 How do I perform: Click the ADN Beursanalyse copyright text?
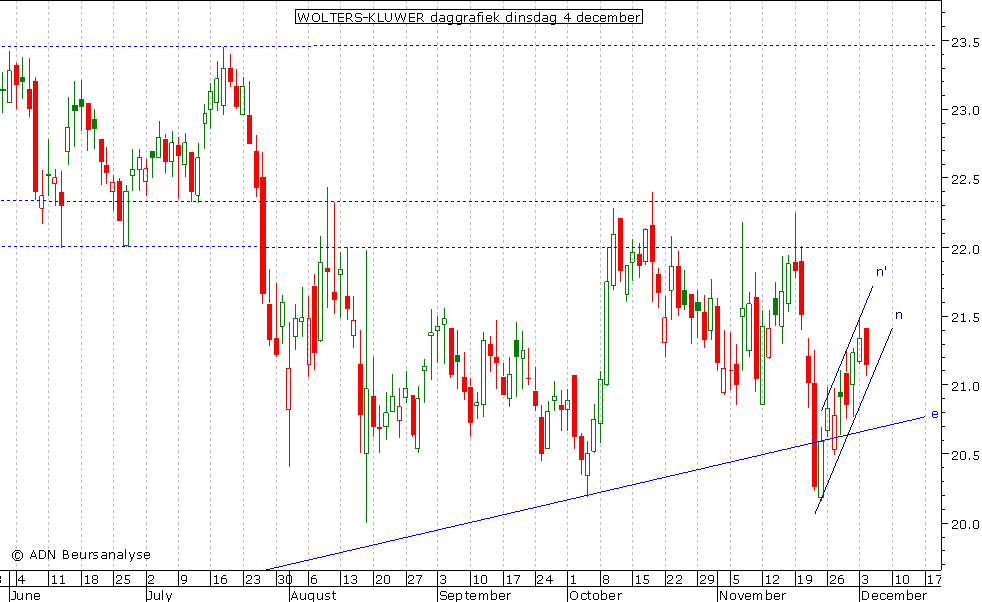81,554
